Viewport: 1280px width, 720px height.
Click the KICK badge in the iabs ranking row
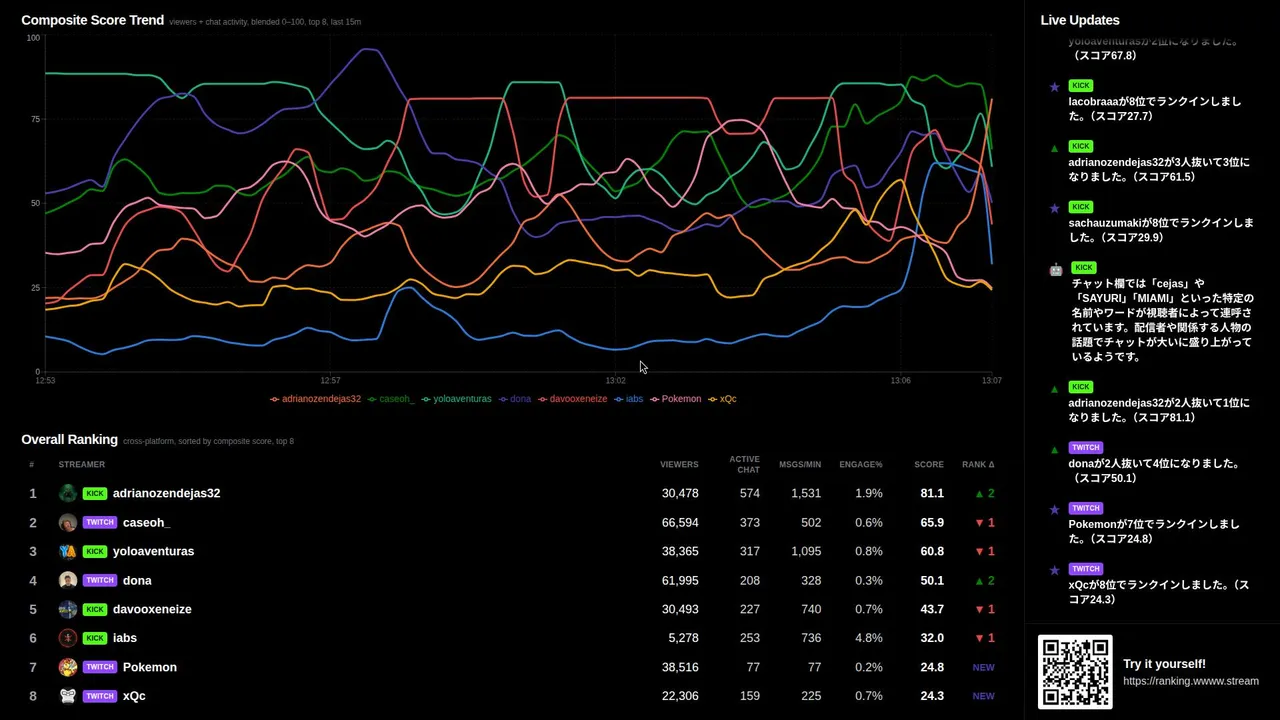[95, 638]
